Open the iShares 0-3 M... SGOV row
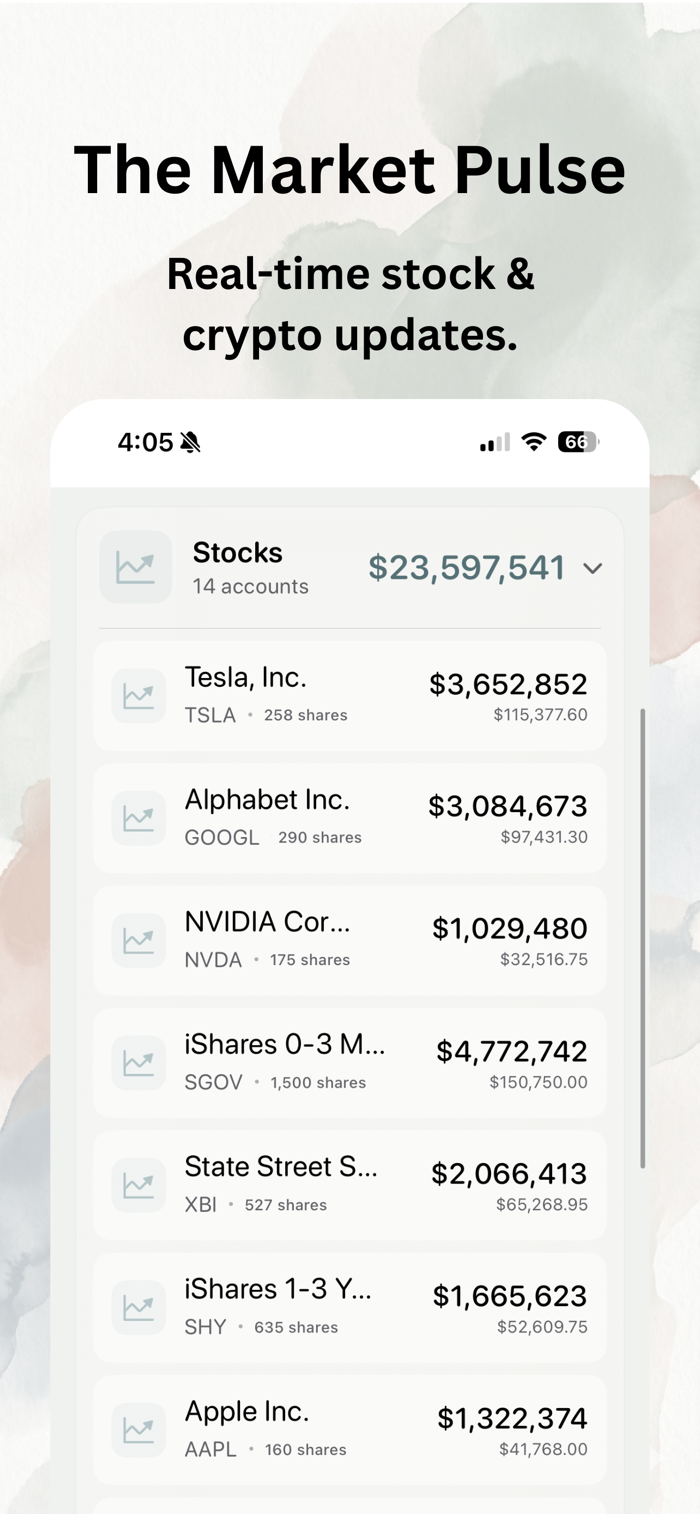The height and width of the screenshot is (1514, 700). click(350, 1063)
